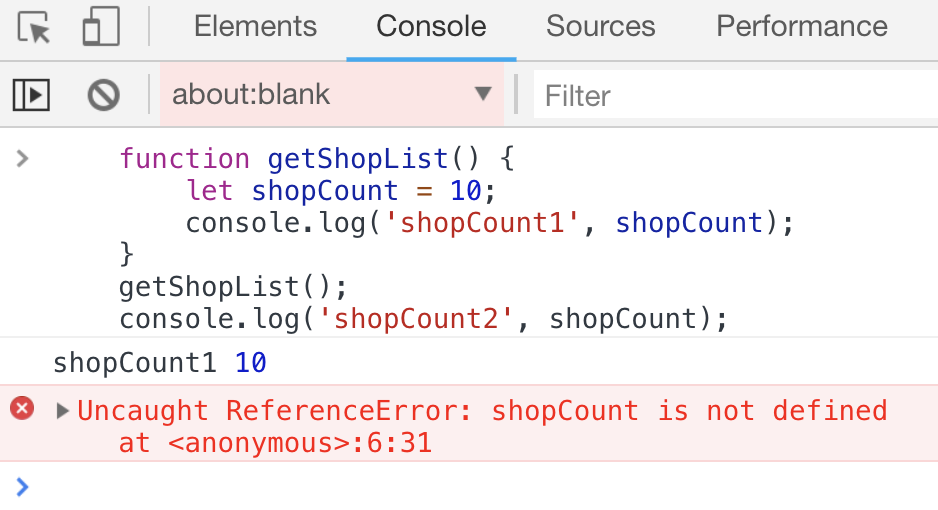938x510 pixels.
Task: Go to the Performance tab
Action: 802,27
